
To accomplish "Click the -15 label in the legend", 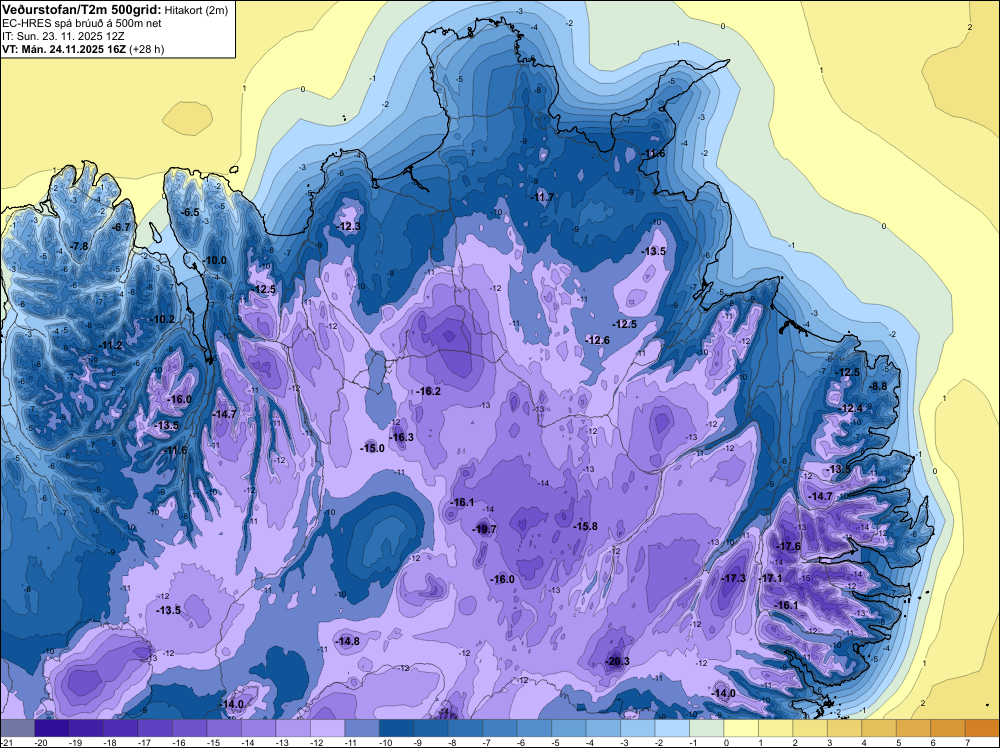I will click(214, 743).
